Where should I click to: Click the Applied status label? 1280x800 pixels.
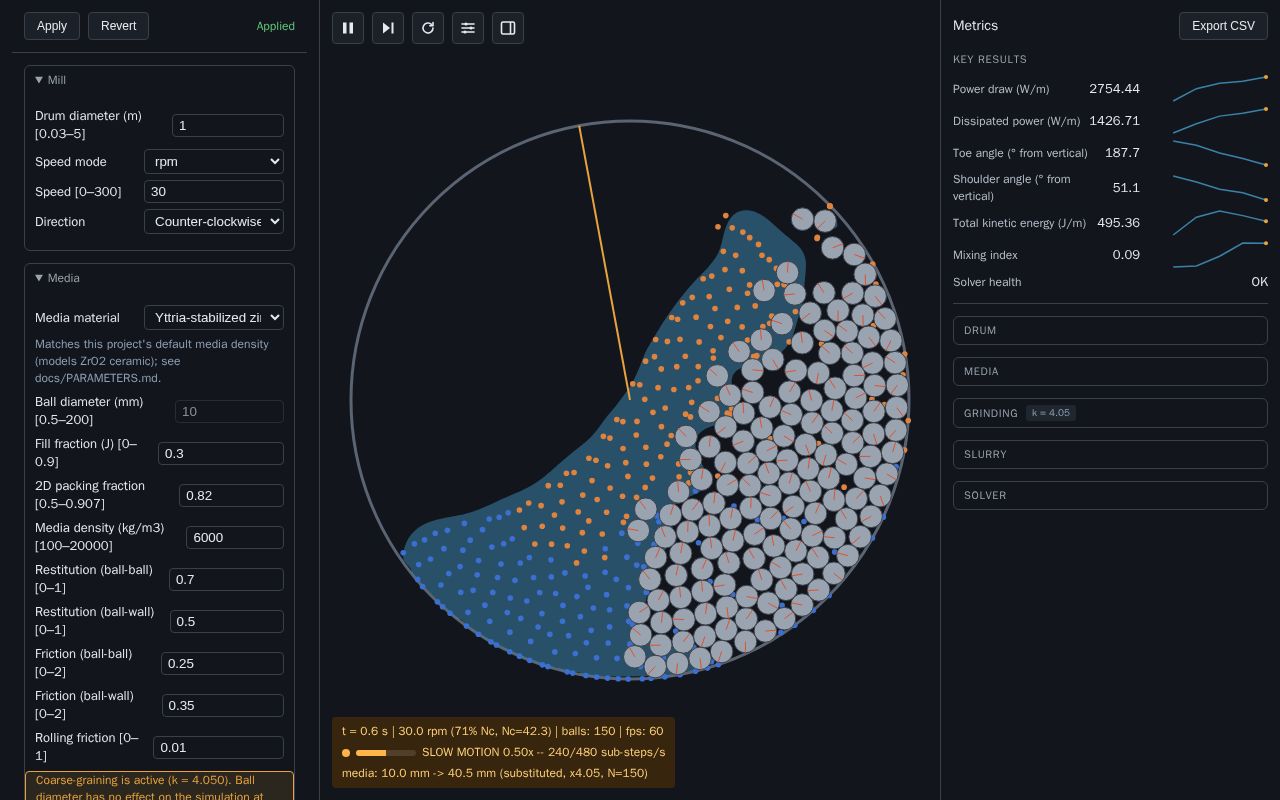pyautogui.click(x=275, y=26)
